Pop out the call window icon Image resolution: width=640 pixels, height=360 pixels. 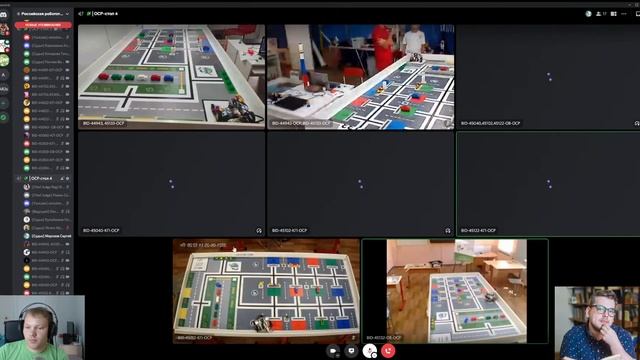tap(637, 14)
